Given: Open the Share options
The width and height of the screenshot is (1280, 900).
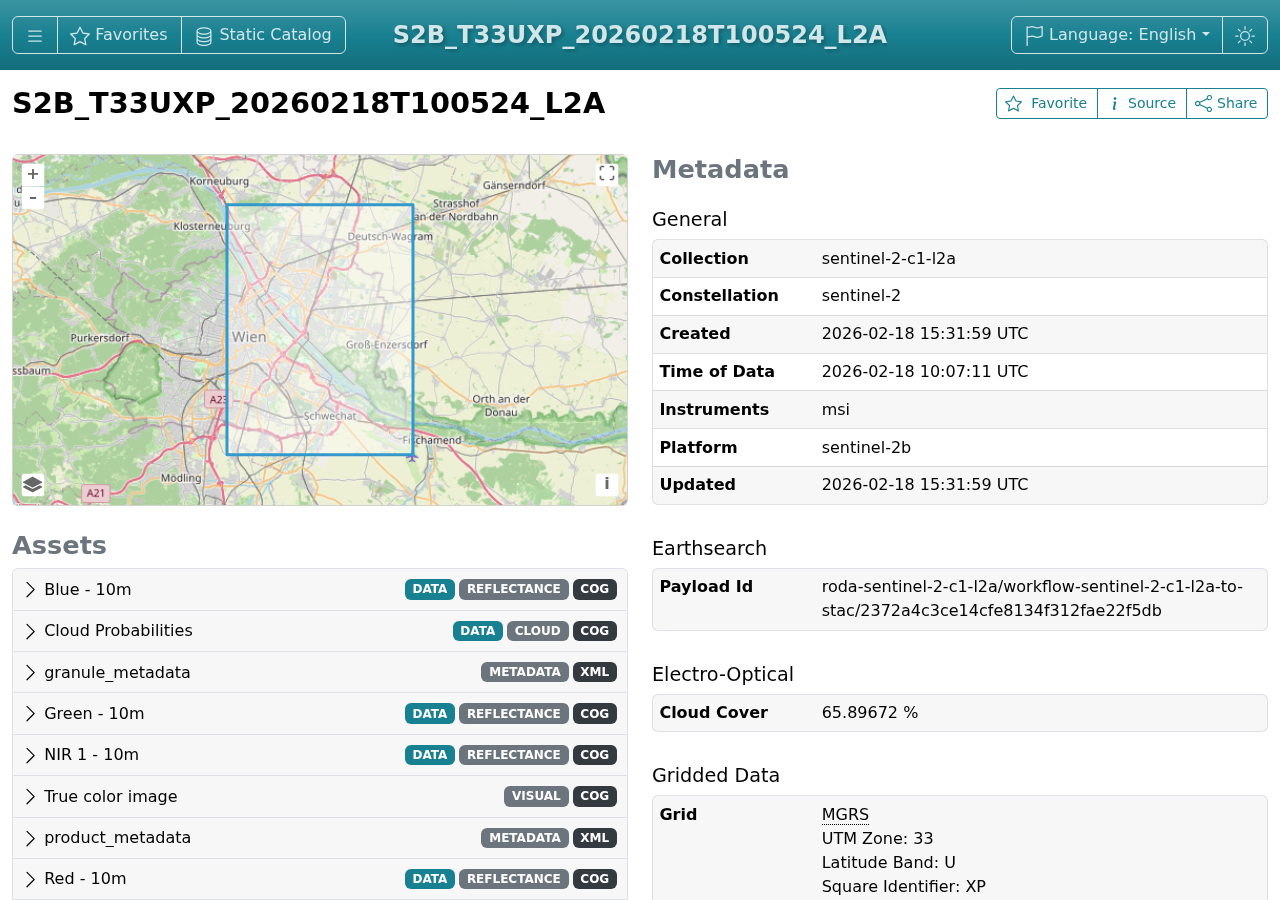Looking at the screenshot, I should [1227, 103].
